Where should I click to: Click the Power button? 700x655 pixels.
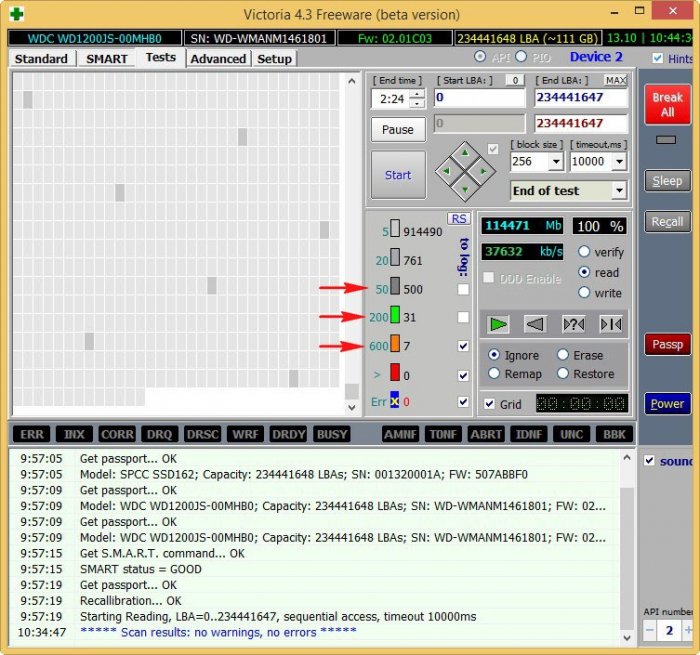click(x=667, y=404)
